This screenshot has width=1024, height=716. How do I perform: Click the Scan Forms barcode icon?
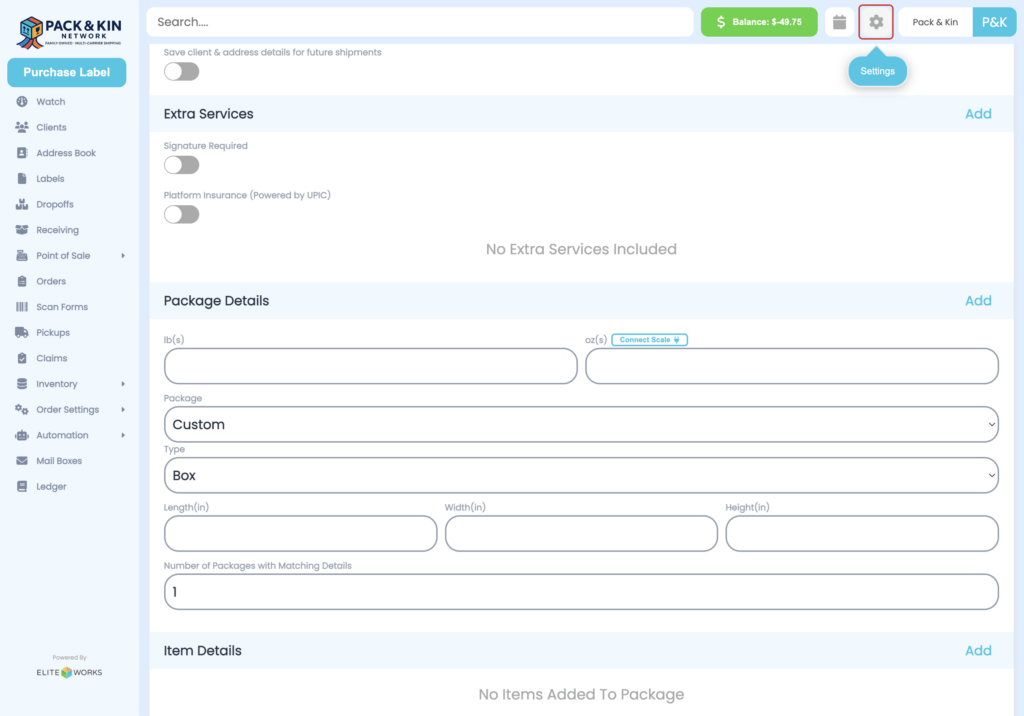22,307
